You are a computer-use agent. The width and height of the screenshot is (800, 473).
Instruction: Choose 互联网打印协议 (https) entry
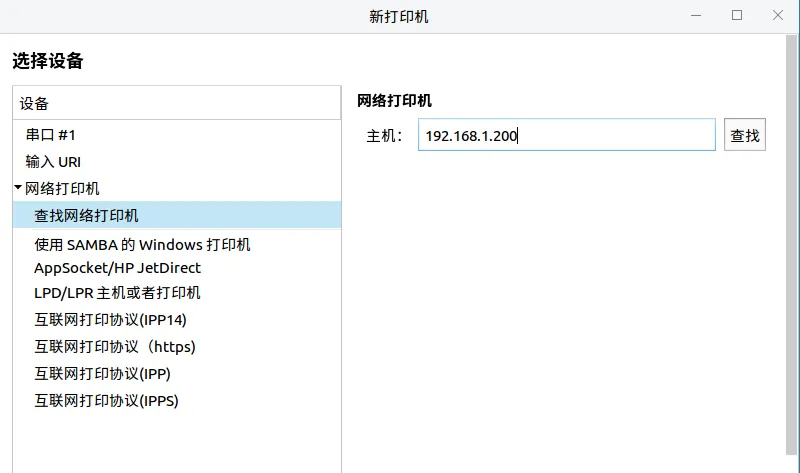115,347
